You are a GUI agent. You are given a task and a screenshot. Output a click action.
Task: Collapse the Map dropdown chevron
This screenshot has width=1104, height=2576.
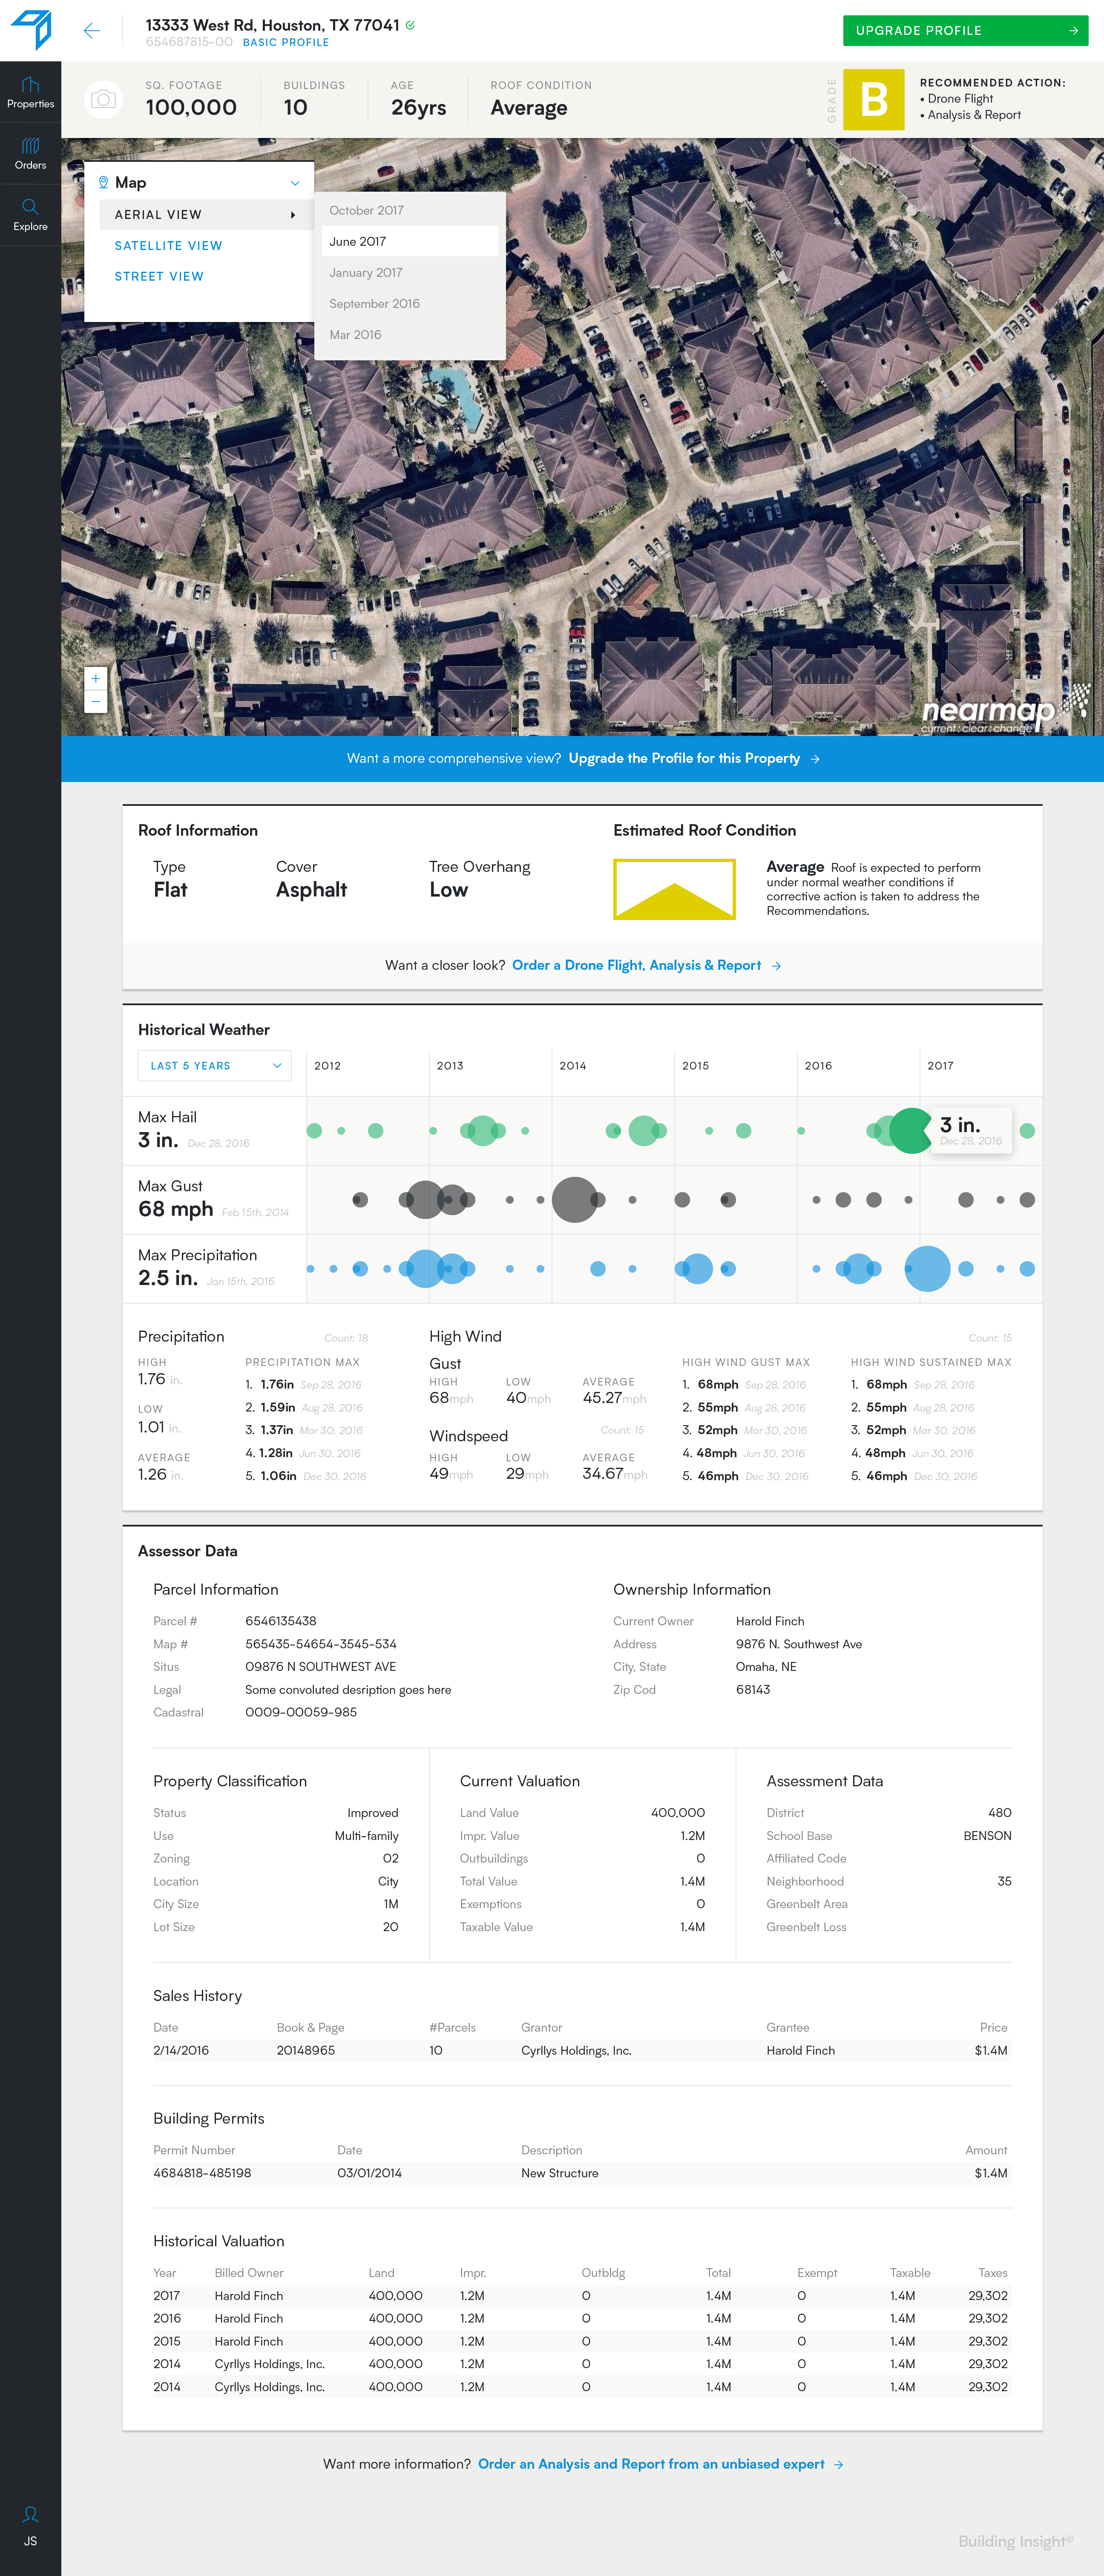pyautogui.click(x=295, y=183)
